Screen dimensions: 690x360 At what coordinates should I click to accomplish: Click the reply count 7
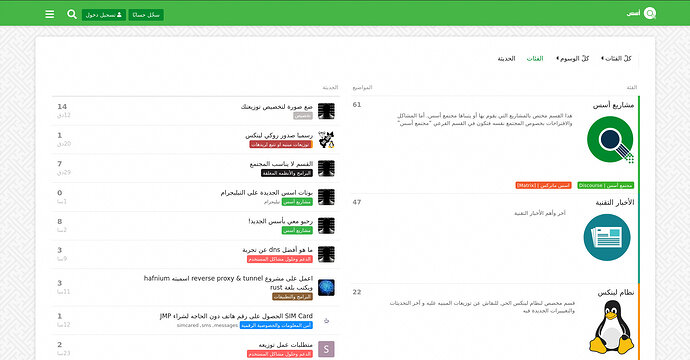tap(60, 164)
